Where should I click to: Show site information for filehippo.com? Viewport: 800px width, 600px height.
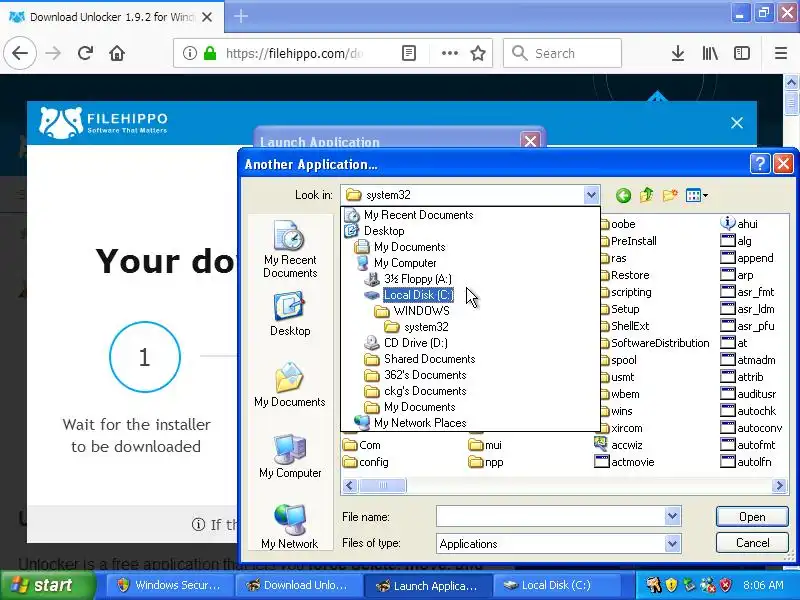point(190,53)
